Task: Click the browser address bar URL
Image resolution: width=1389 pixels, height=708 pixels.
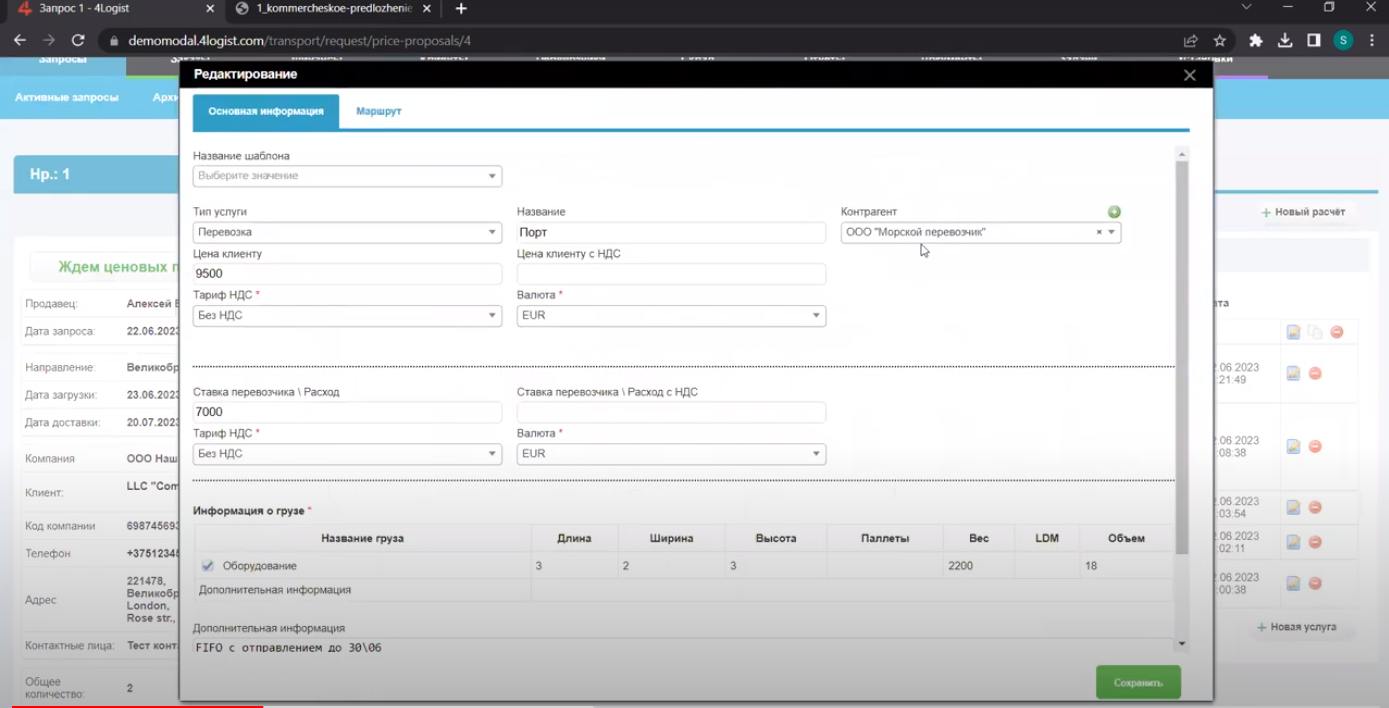Action: (300, 41)
